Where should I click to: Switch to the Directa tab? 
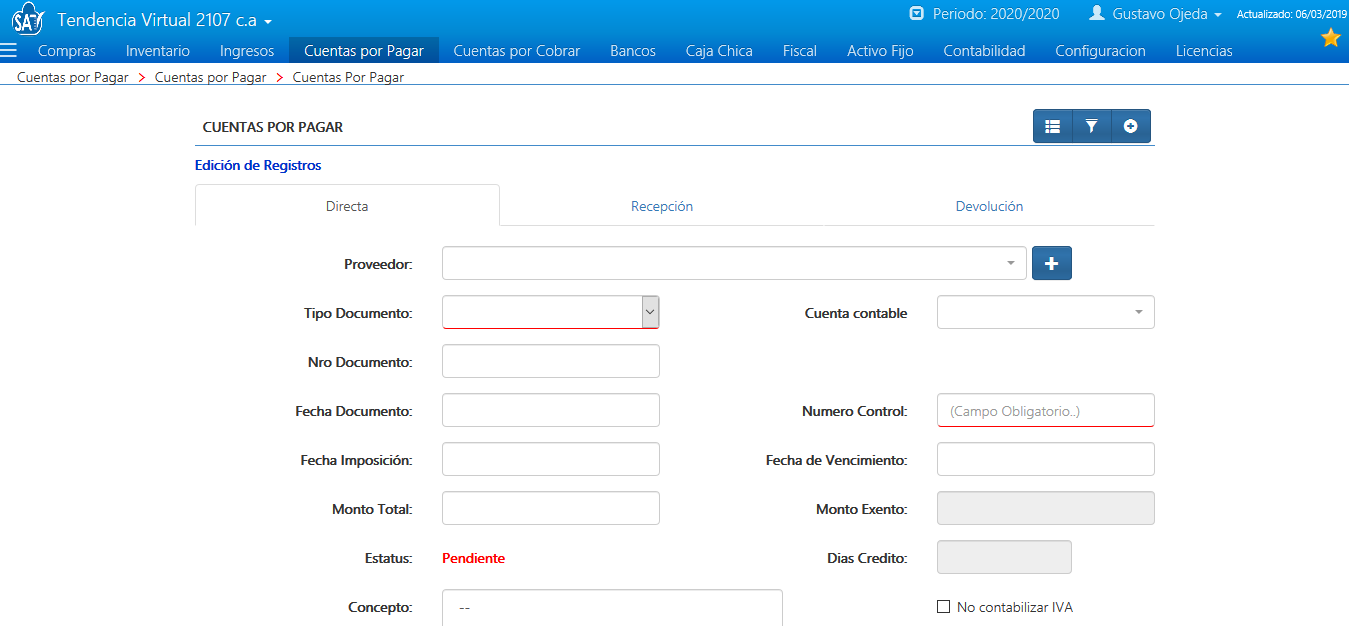point(347,206)
